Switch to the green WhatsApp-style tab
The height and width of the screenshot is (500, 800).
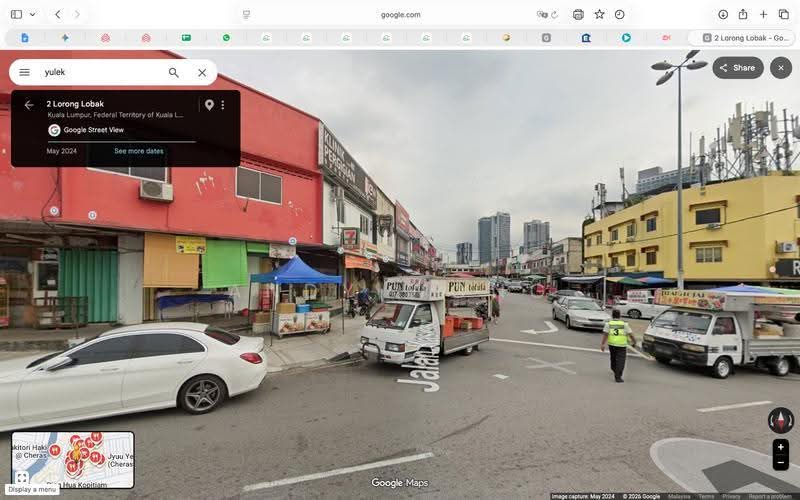[226, 38]
